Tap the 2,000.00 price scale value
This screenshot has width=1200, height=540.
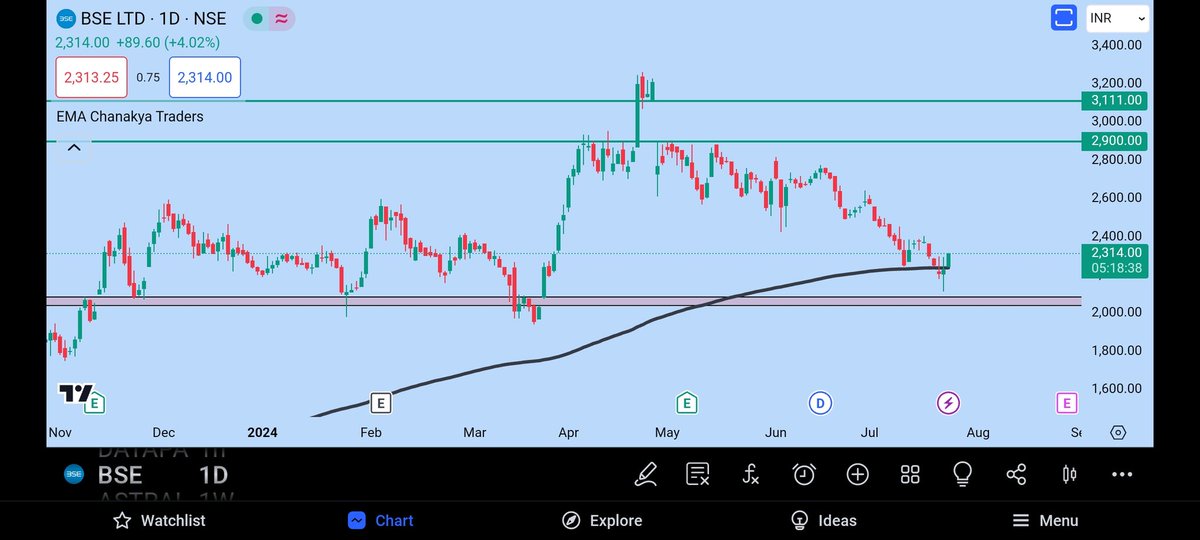click(1117, 312)
